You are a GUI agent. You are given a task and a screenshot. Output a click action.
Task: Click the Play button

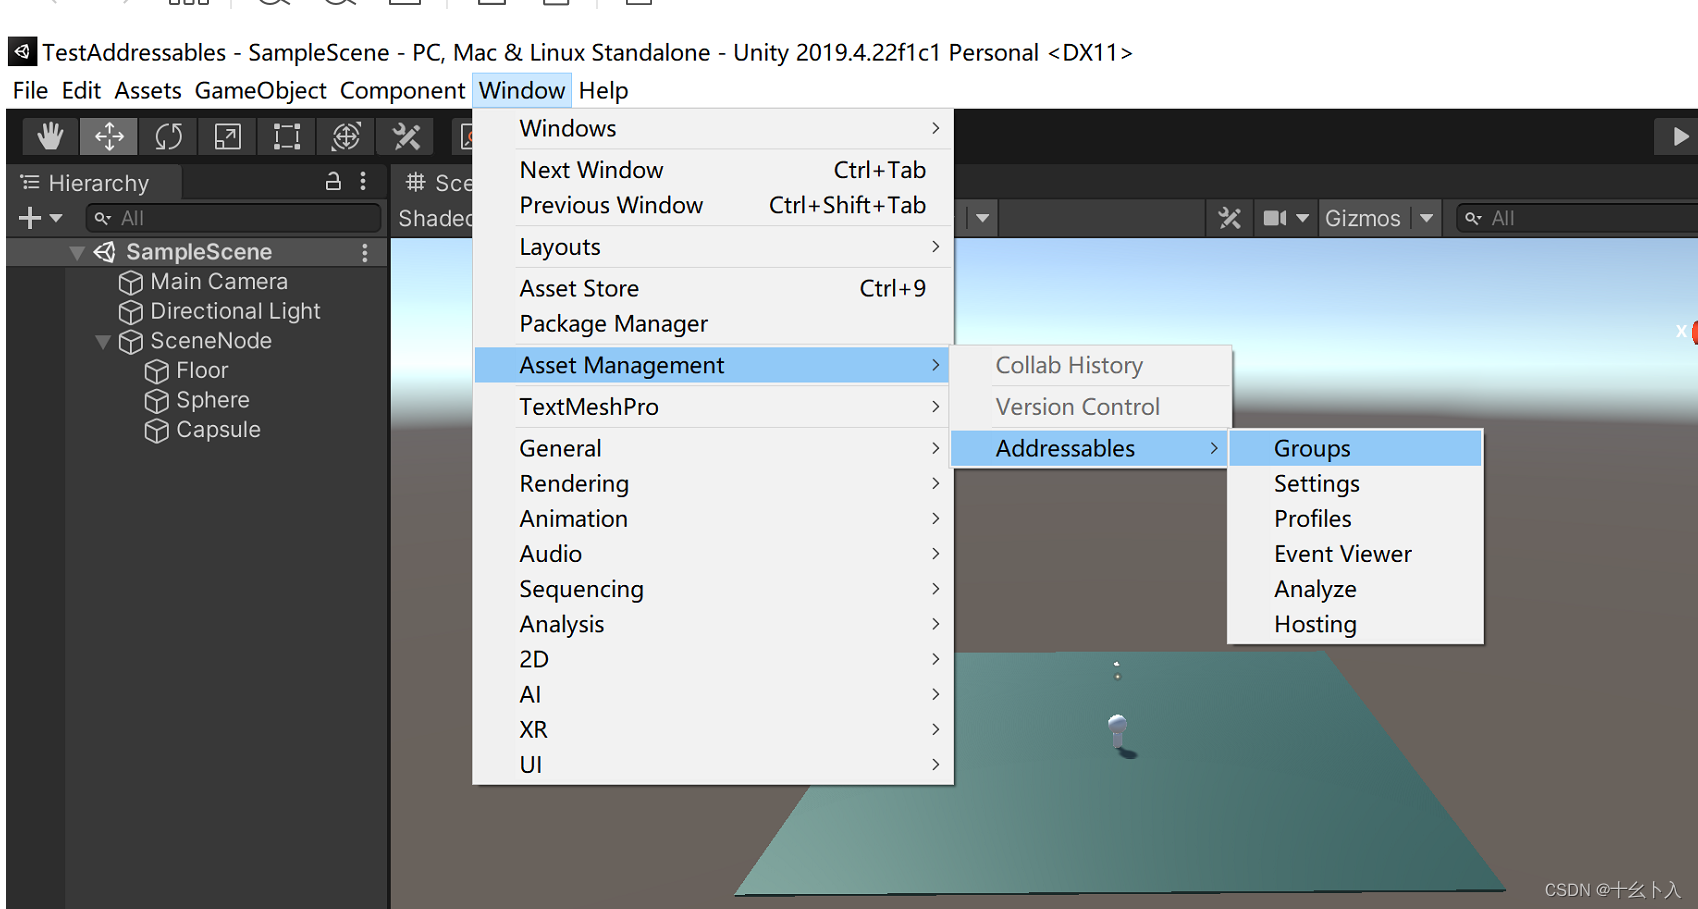(x=1680, y=137)
